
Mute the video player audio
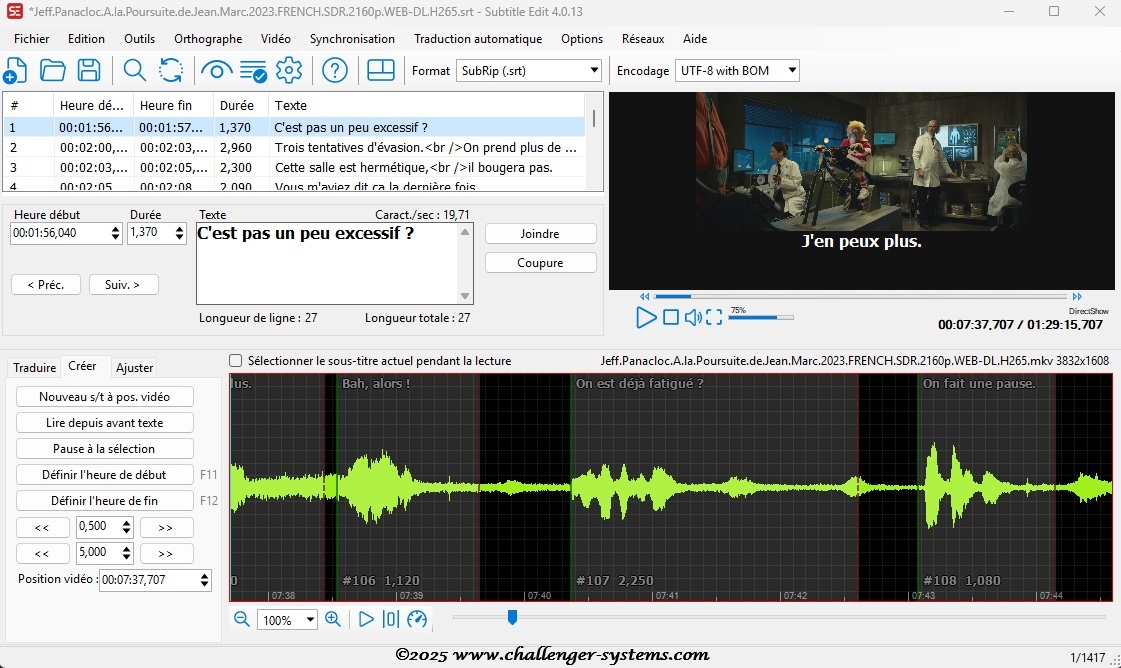coord(693,318)
